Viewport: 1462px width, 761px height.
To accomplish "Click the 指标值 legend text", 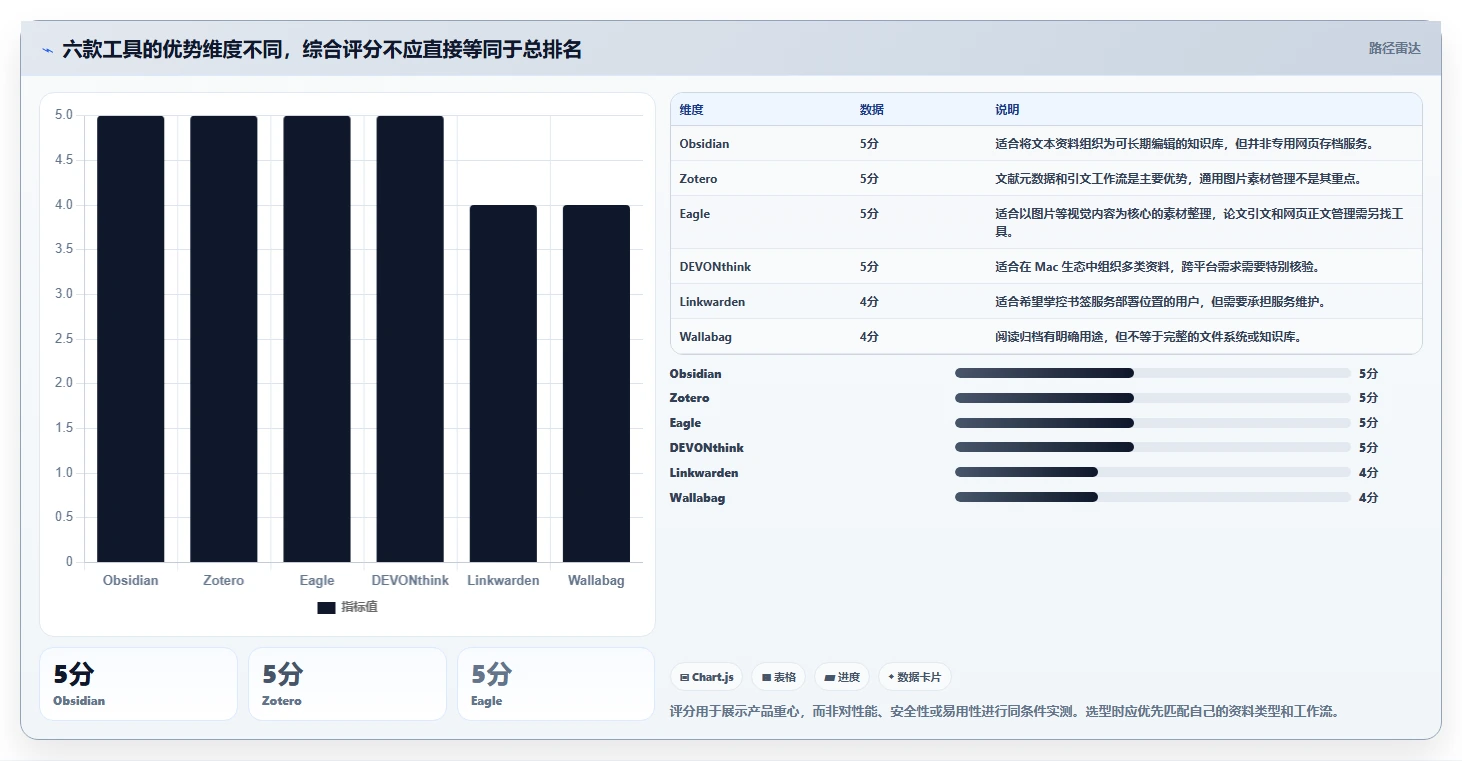I will click(359, 607).
